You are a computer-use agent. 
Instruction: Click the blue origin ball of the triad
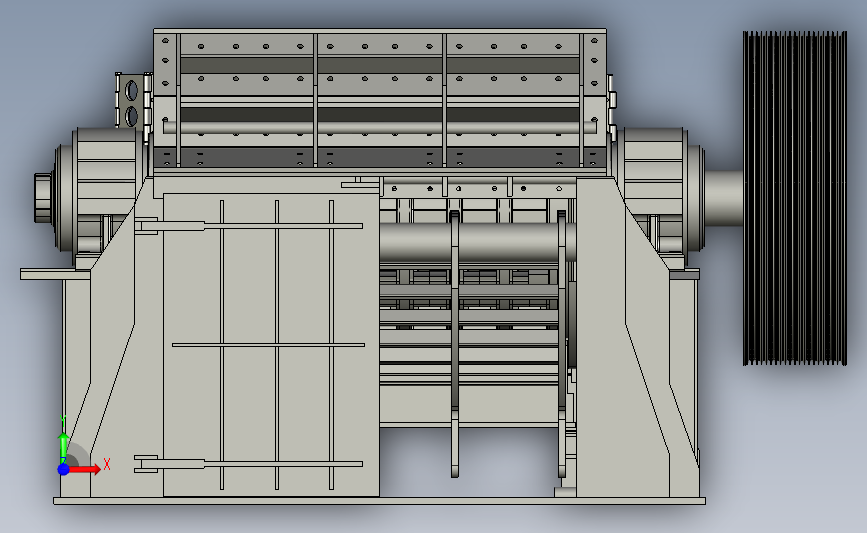point(64,469)
